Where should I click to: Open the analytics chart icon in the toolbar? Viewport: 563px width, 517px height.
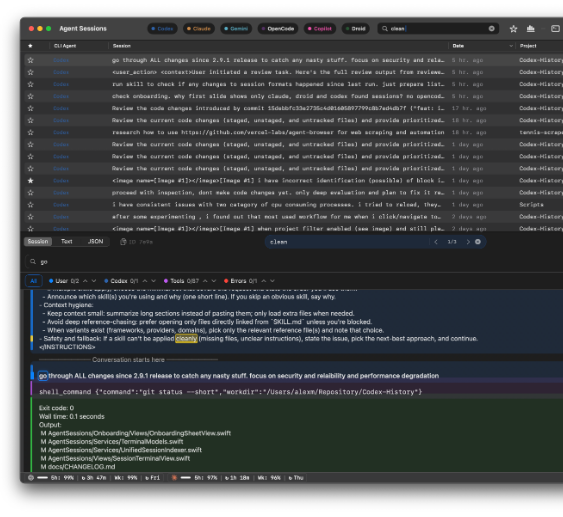click(531, 29)
